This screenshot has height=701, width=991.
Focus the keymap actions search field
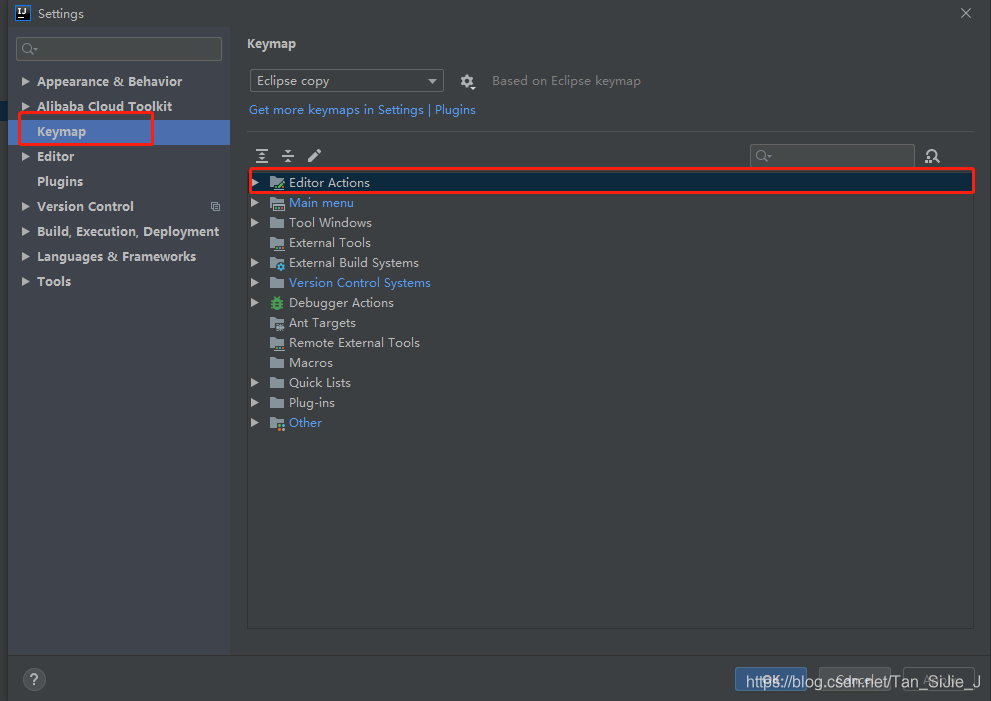832,156
